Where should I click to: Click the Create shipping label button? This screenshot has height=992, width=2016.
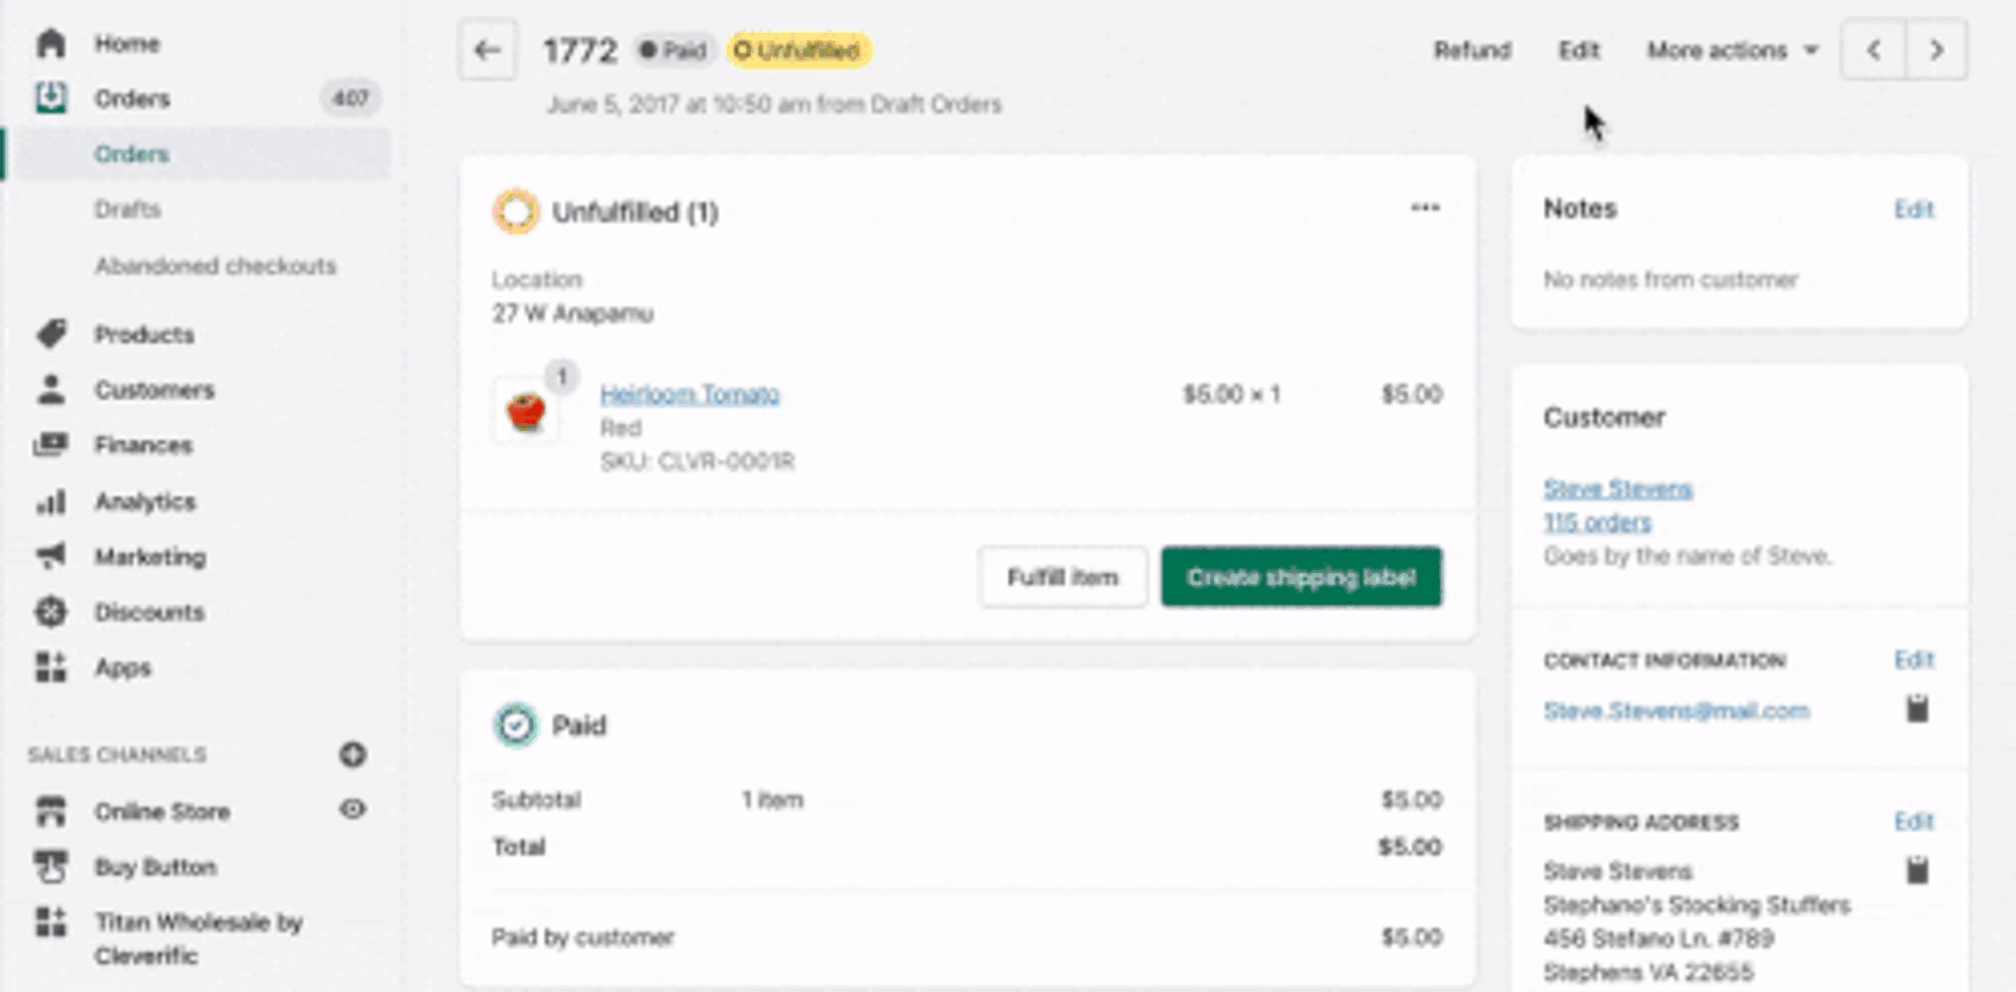click(1301, 576)
